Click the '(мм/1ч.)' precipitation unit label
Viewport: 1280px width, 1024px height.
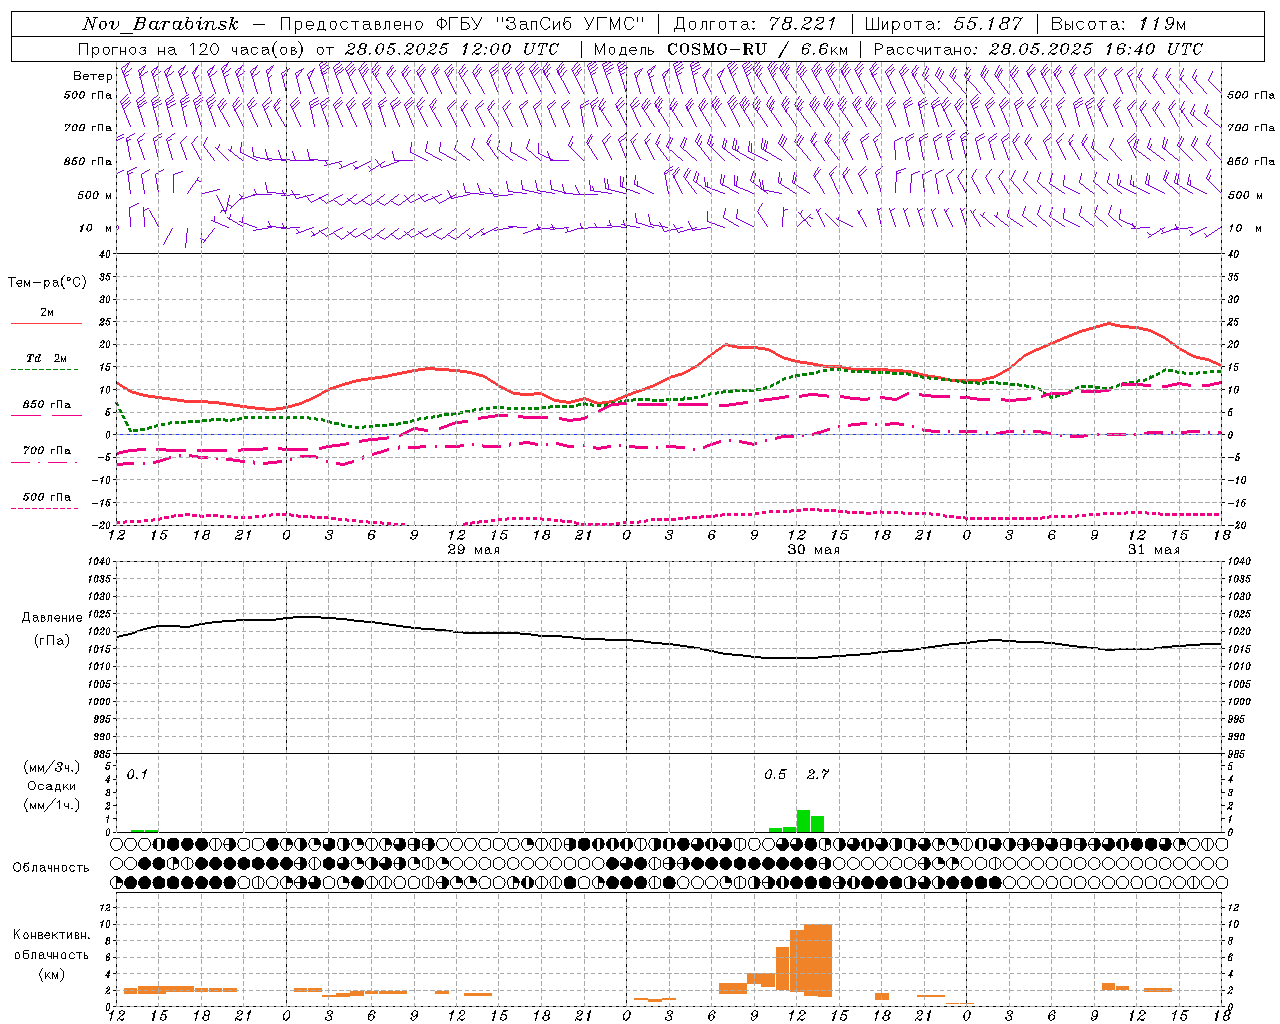point(51,805)
